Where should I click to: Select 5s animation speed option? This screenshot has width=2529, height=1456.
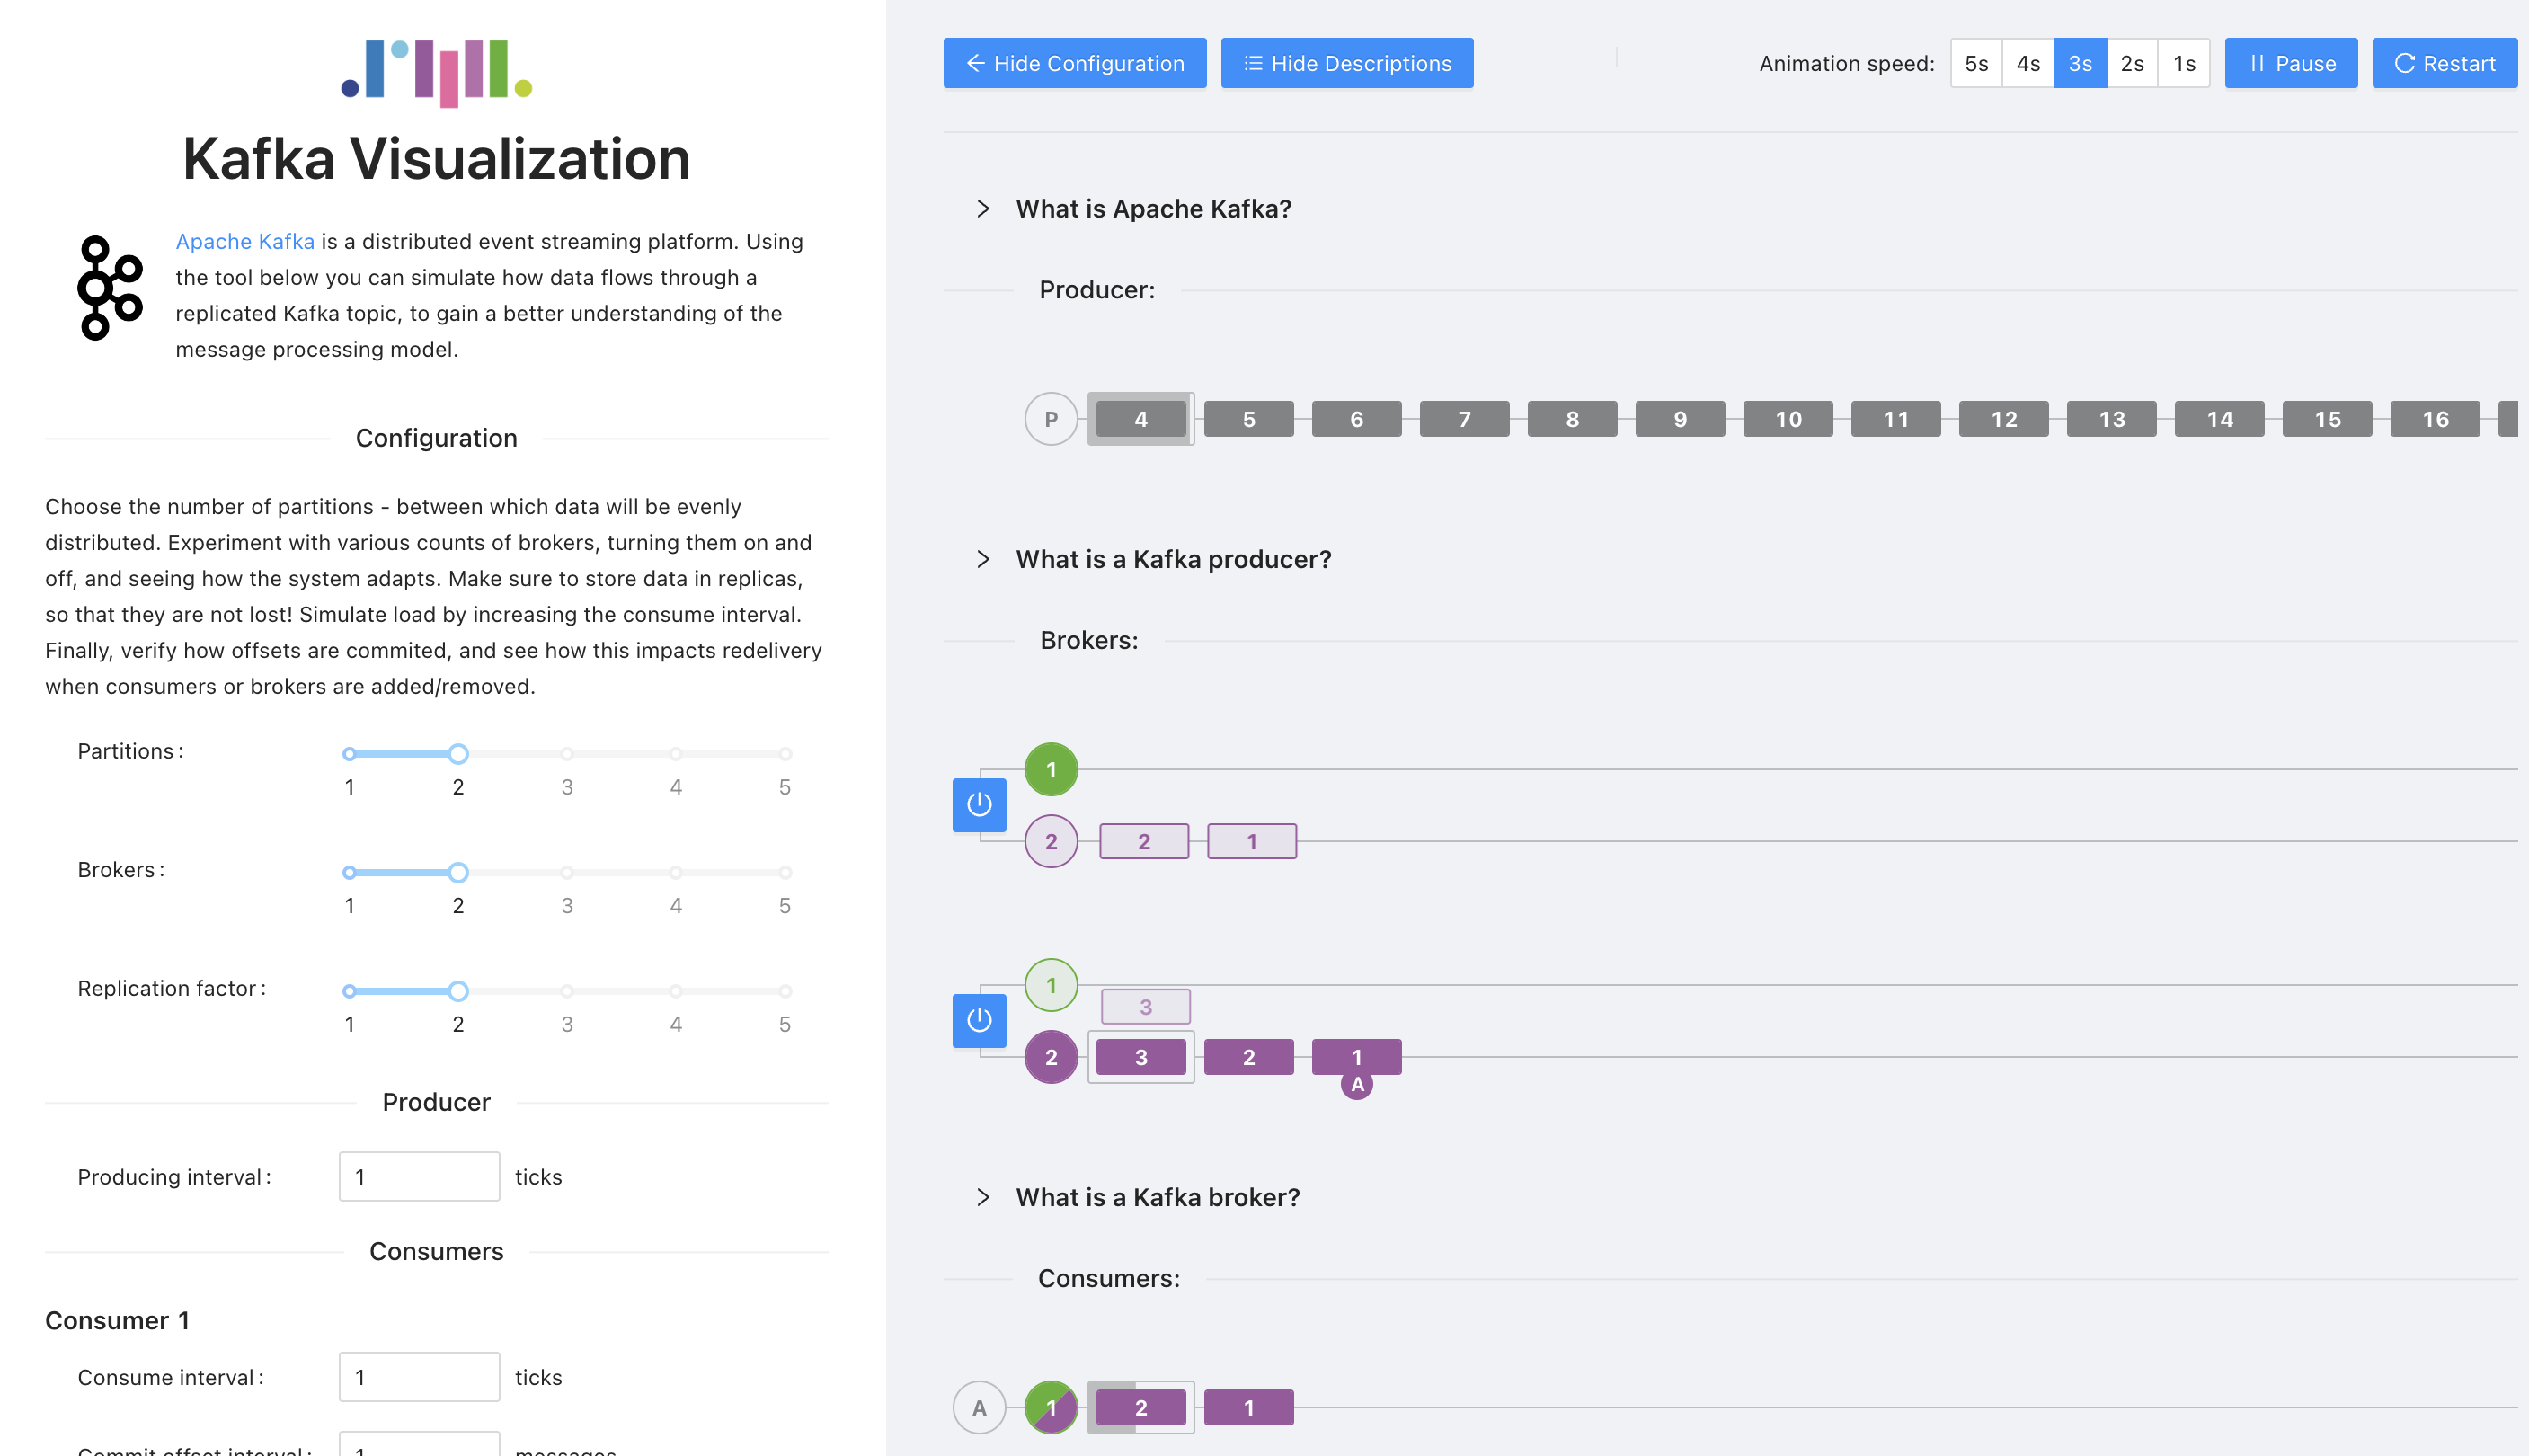pos(1976,63)
